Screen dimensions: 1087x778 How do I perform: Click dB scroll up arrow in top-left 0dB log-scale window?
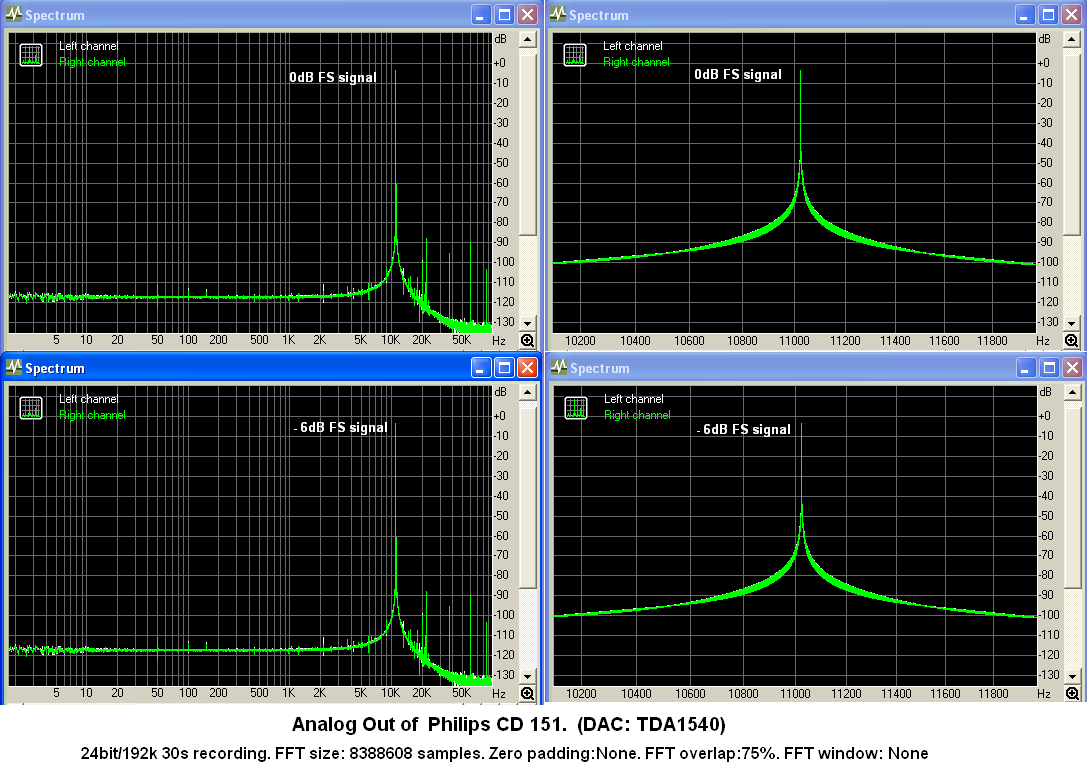[528, 40]
